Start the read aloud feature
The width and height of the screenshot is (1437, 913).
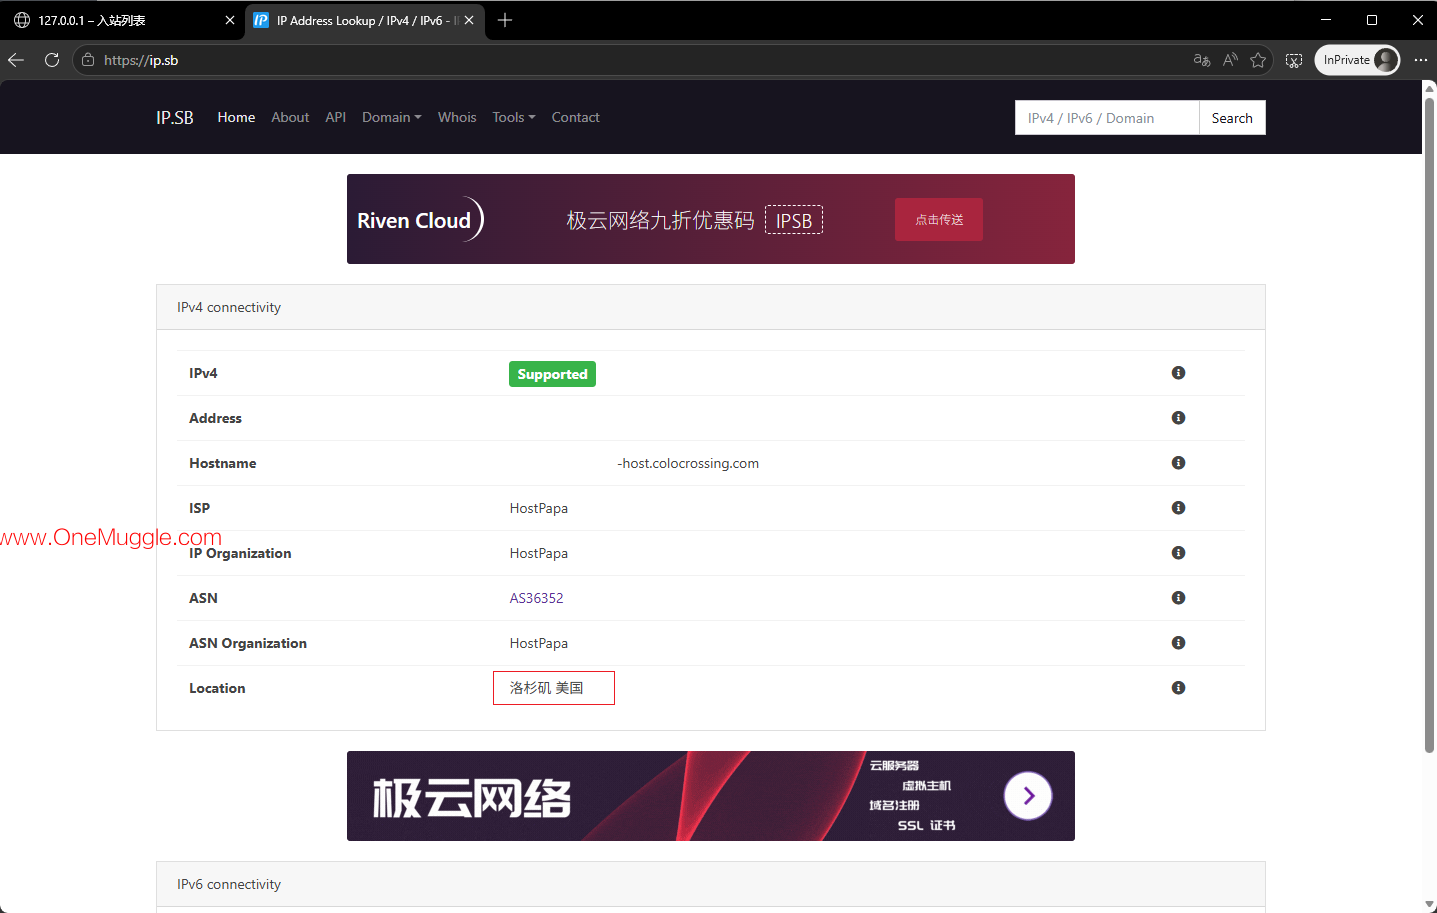[1230, 60]
